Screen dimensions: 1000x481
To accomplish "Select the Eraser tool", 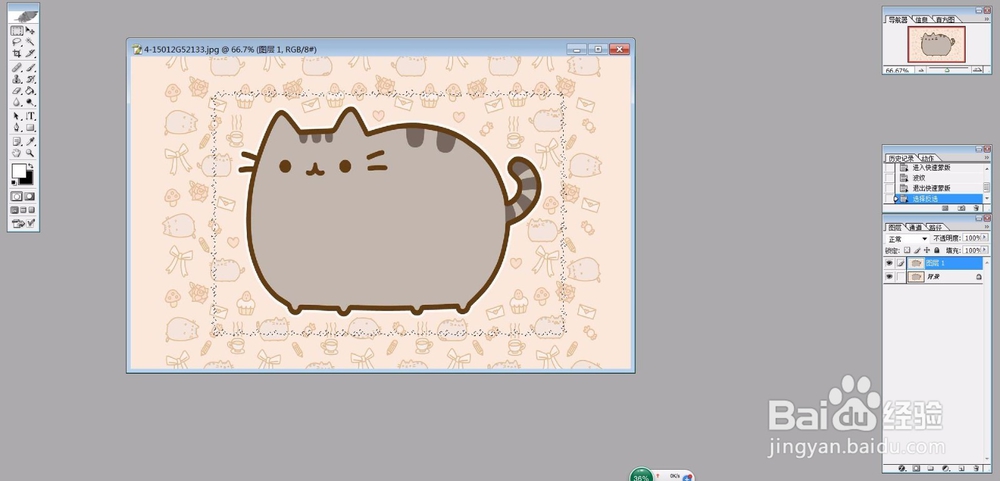I will coord(17,91).
